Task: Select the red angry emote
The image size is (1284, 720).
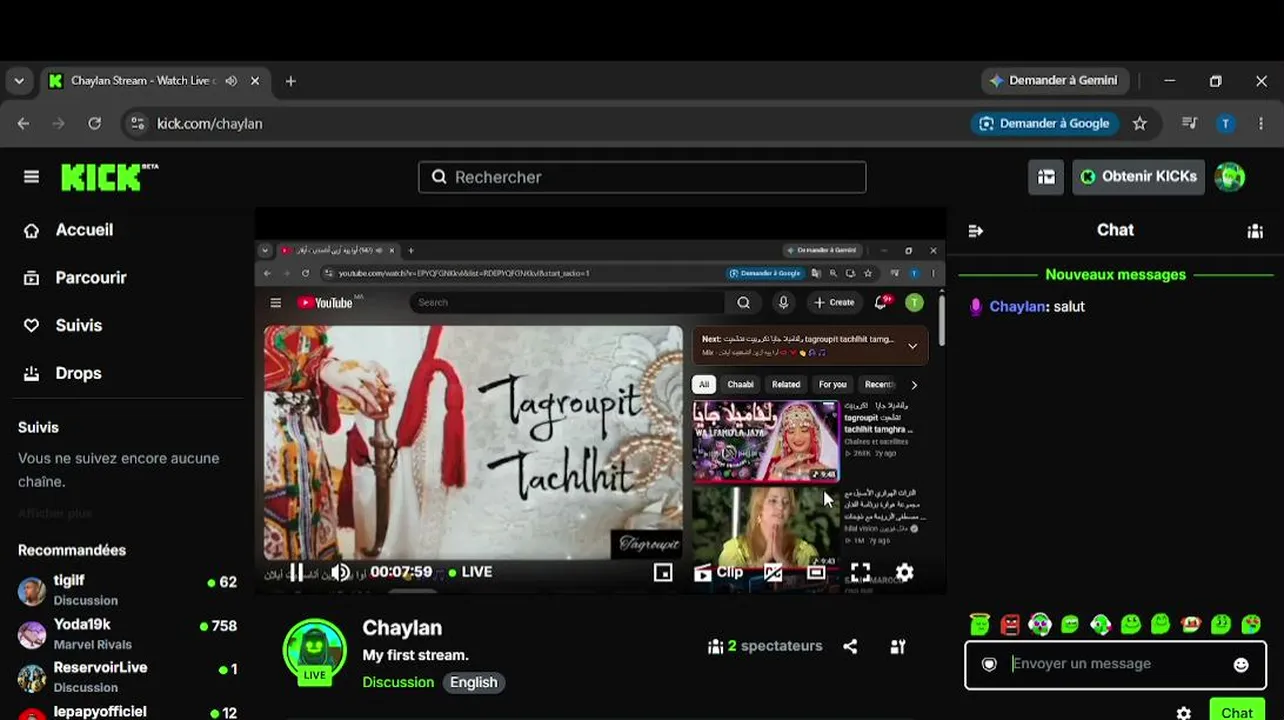Action: 1010,625
